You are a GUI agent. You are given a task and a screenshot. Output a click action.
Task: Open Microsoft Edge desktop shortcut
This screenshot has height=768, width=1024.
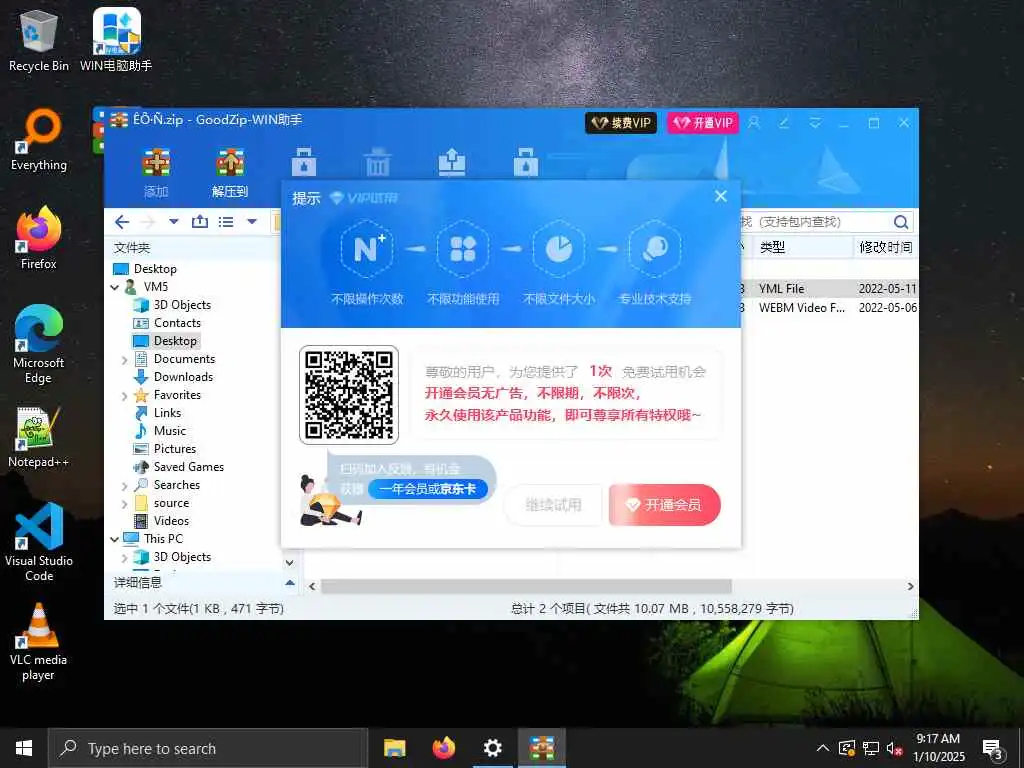(39, 344)
